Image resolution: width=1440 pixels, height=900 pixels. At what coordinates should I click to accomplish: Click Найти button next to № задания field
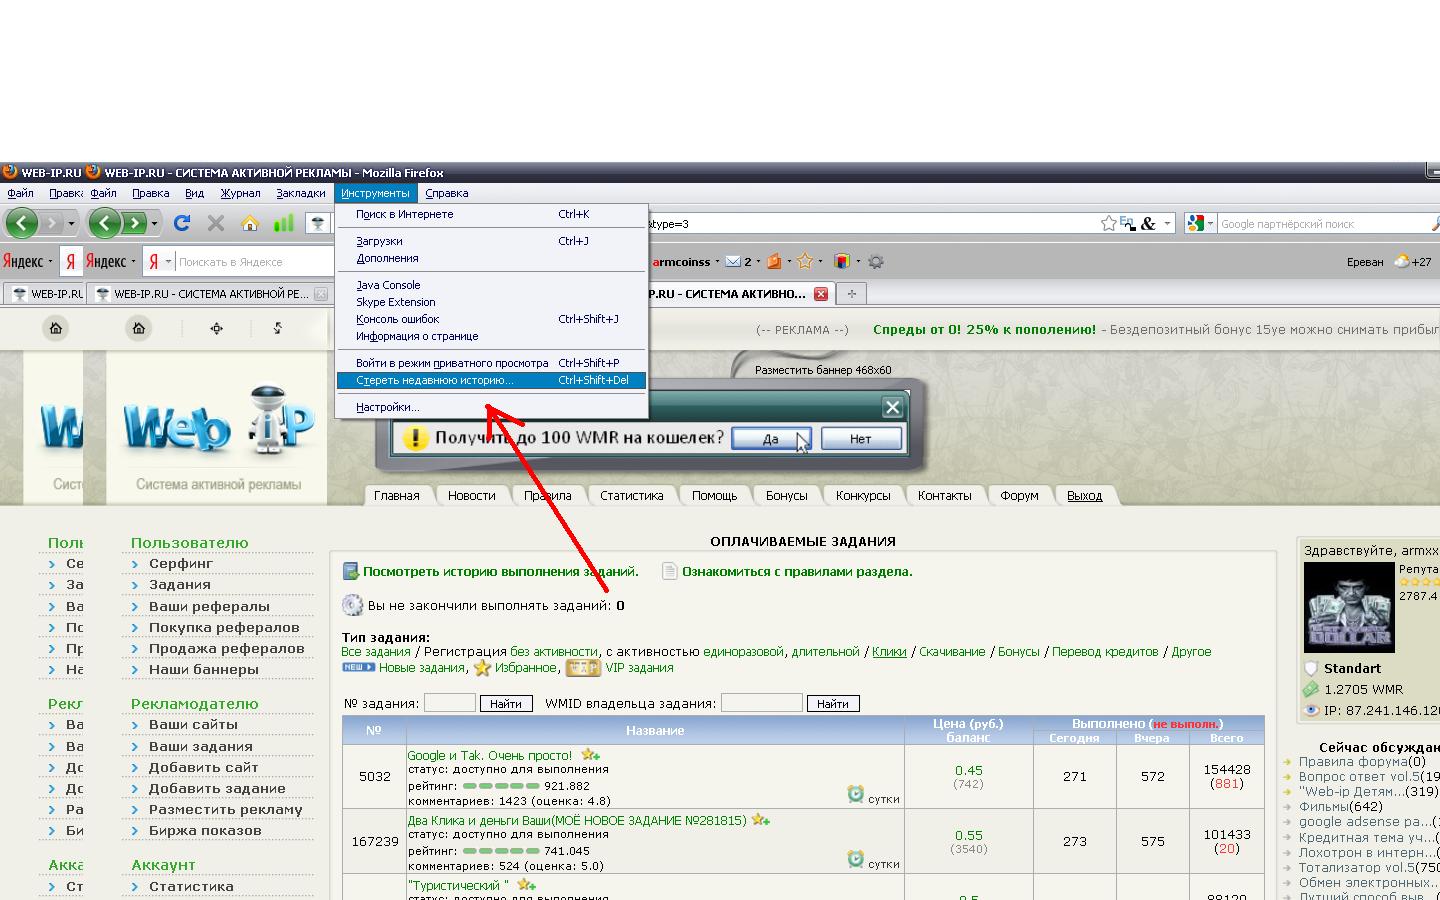point(506,704)
